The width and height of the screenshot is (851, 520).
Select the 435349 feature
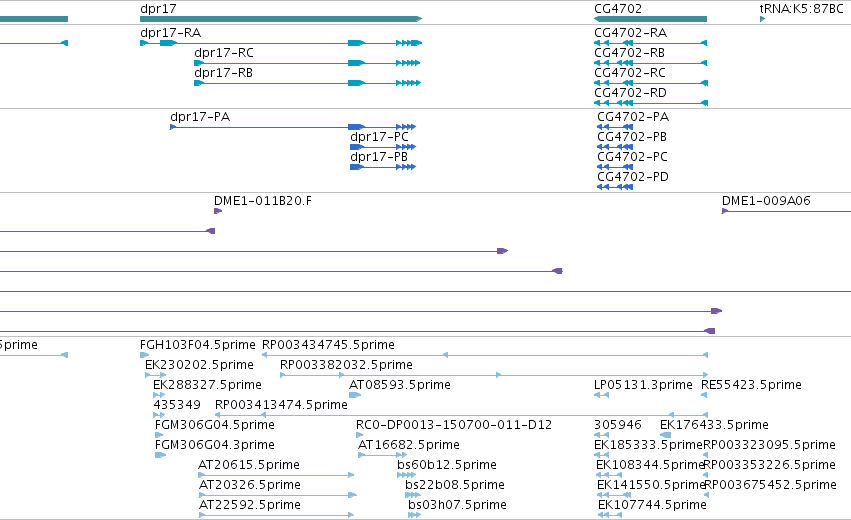159,415
